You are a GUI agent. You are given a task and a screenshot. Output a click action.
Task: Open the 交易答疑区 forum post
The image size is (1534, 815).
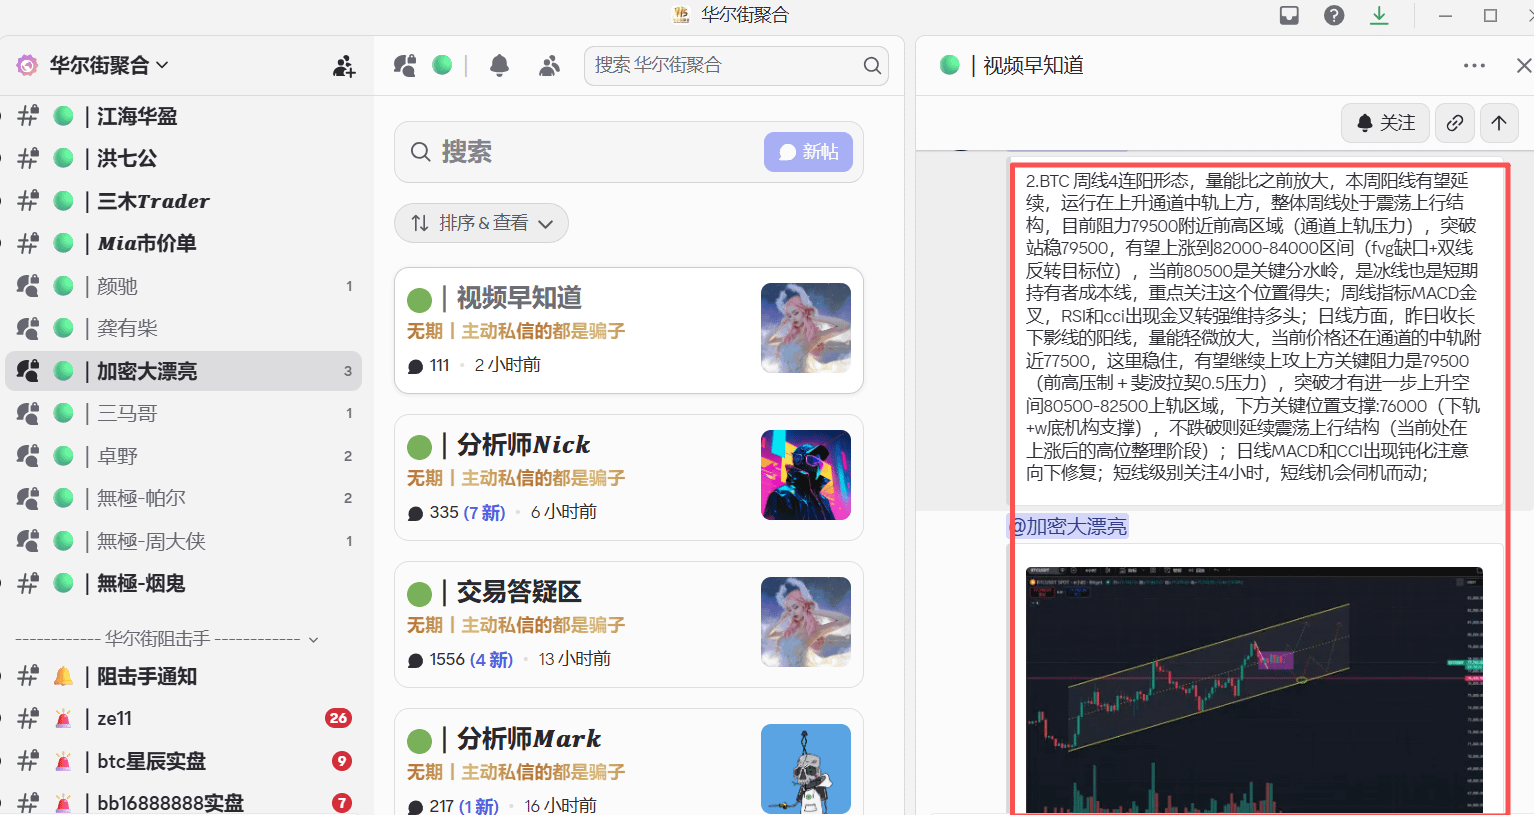coord(629,624)
